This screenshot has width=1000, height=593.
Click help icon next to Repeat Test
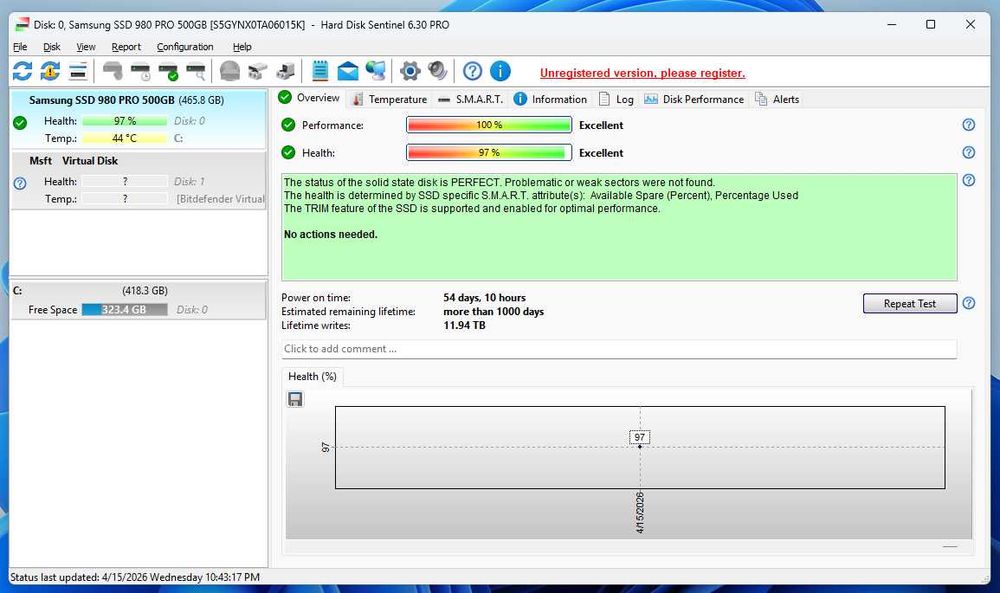(x=969, y=304)
